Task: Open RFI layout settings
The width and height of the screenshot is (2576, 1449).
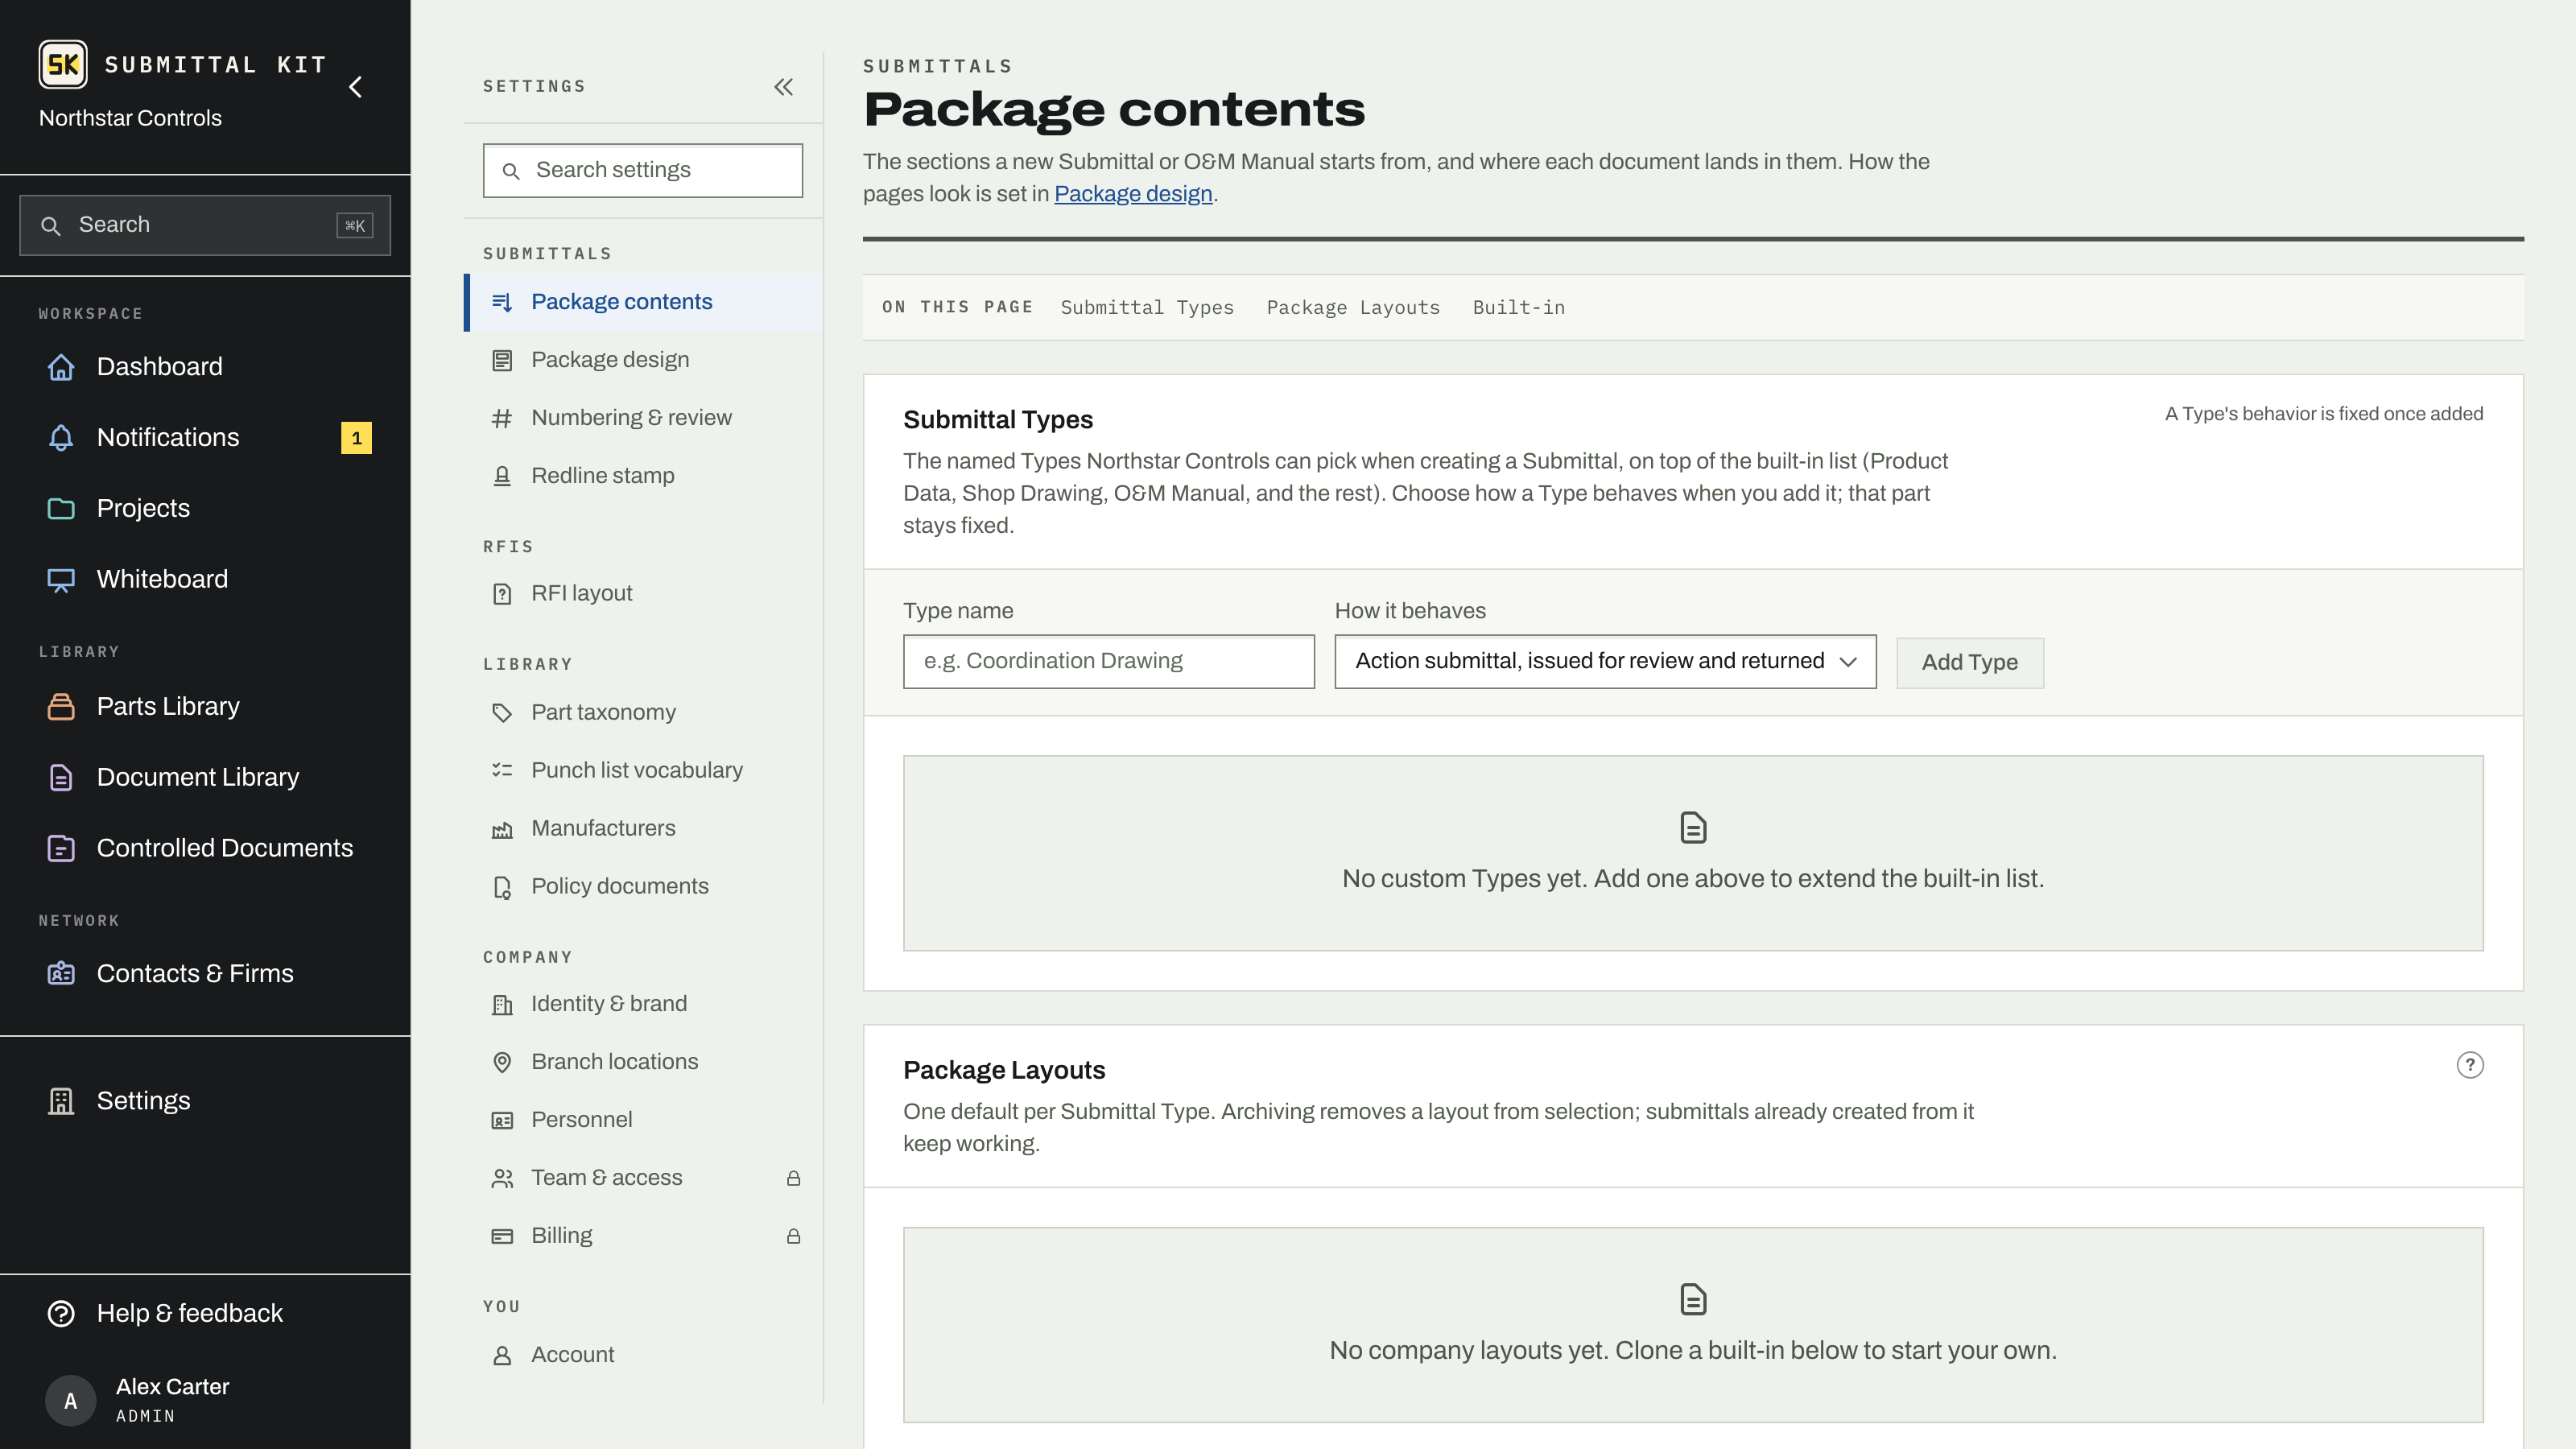Action: (643, 594)
